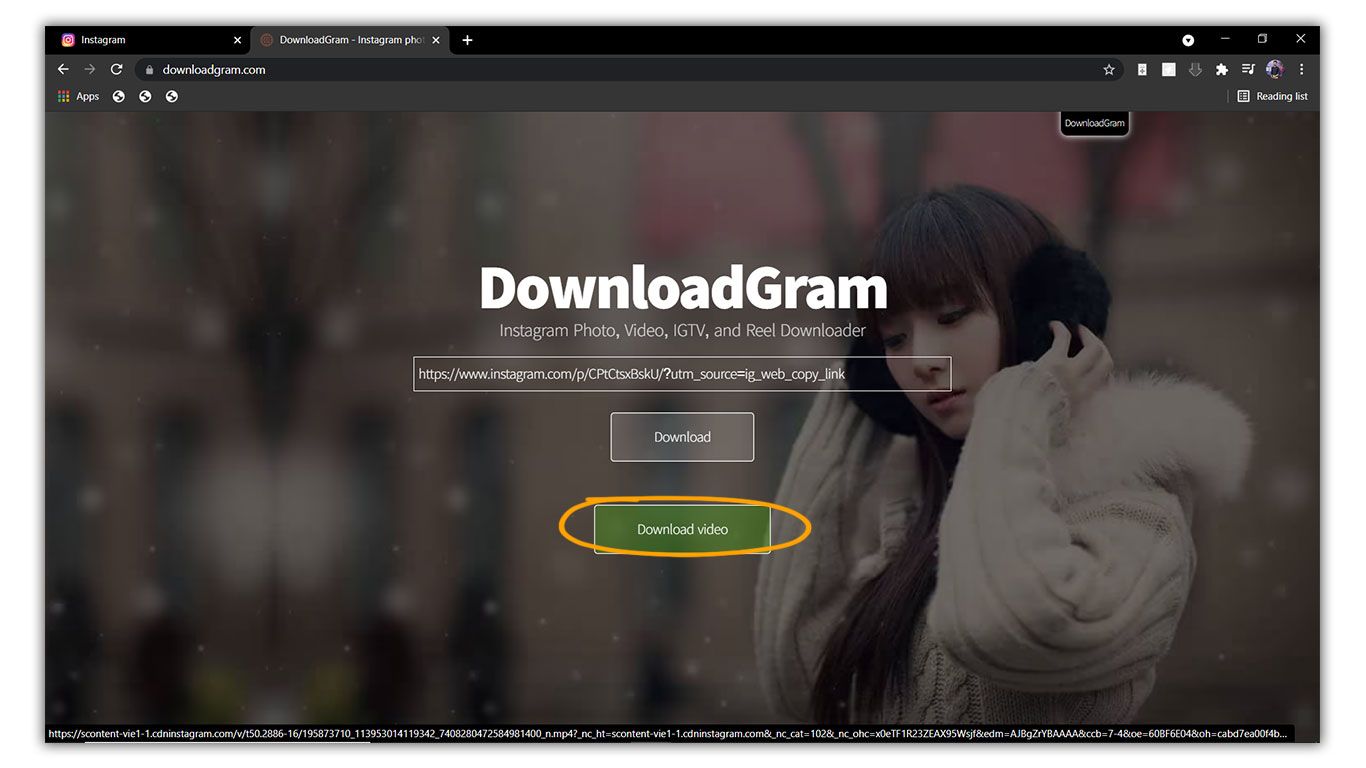The height and width of the screenshot is (768, 1366).
Task: Close the Chrome window
Action: (x=1300, y=39)
